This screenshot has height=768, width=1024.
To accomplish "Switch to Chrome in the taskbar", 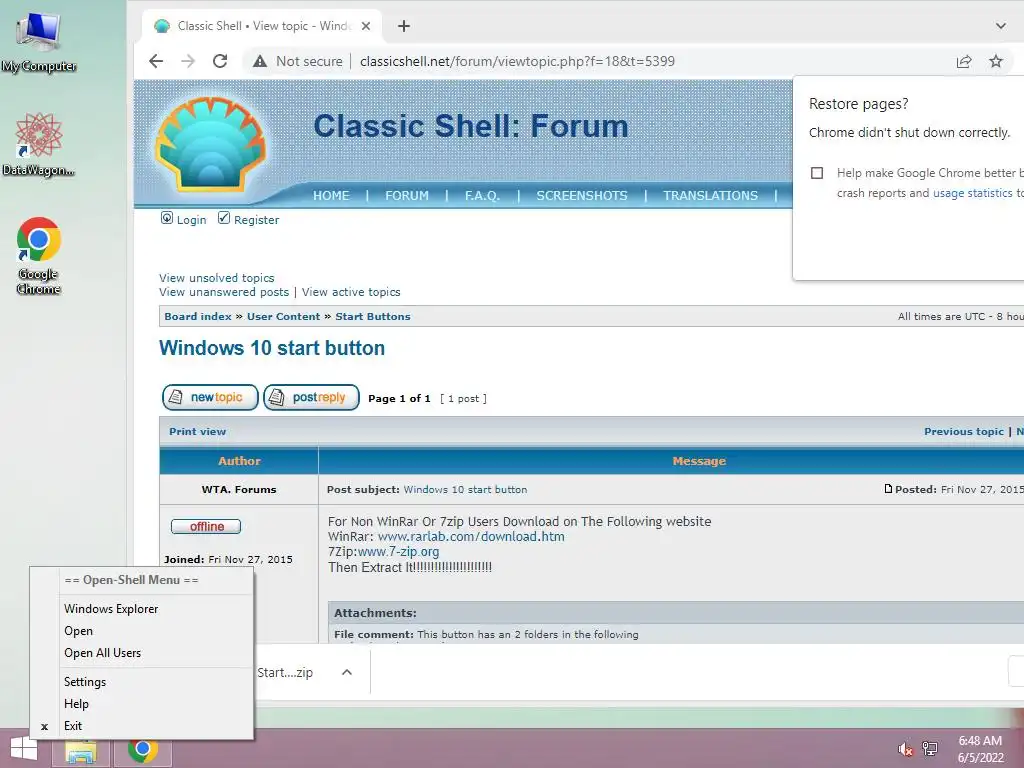I will 143,750.
